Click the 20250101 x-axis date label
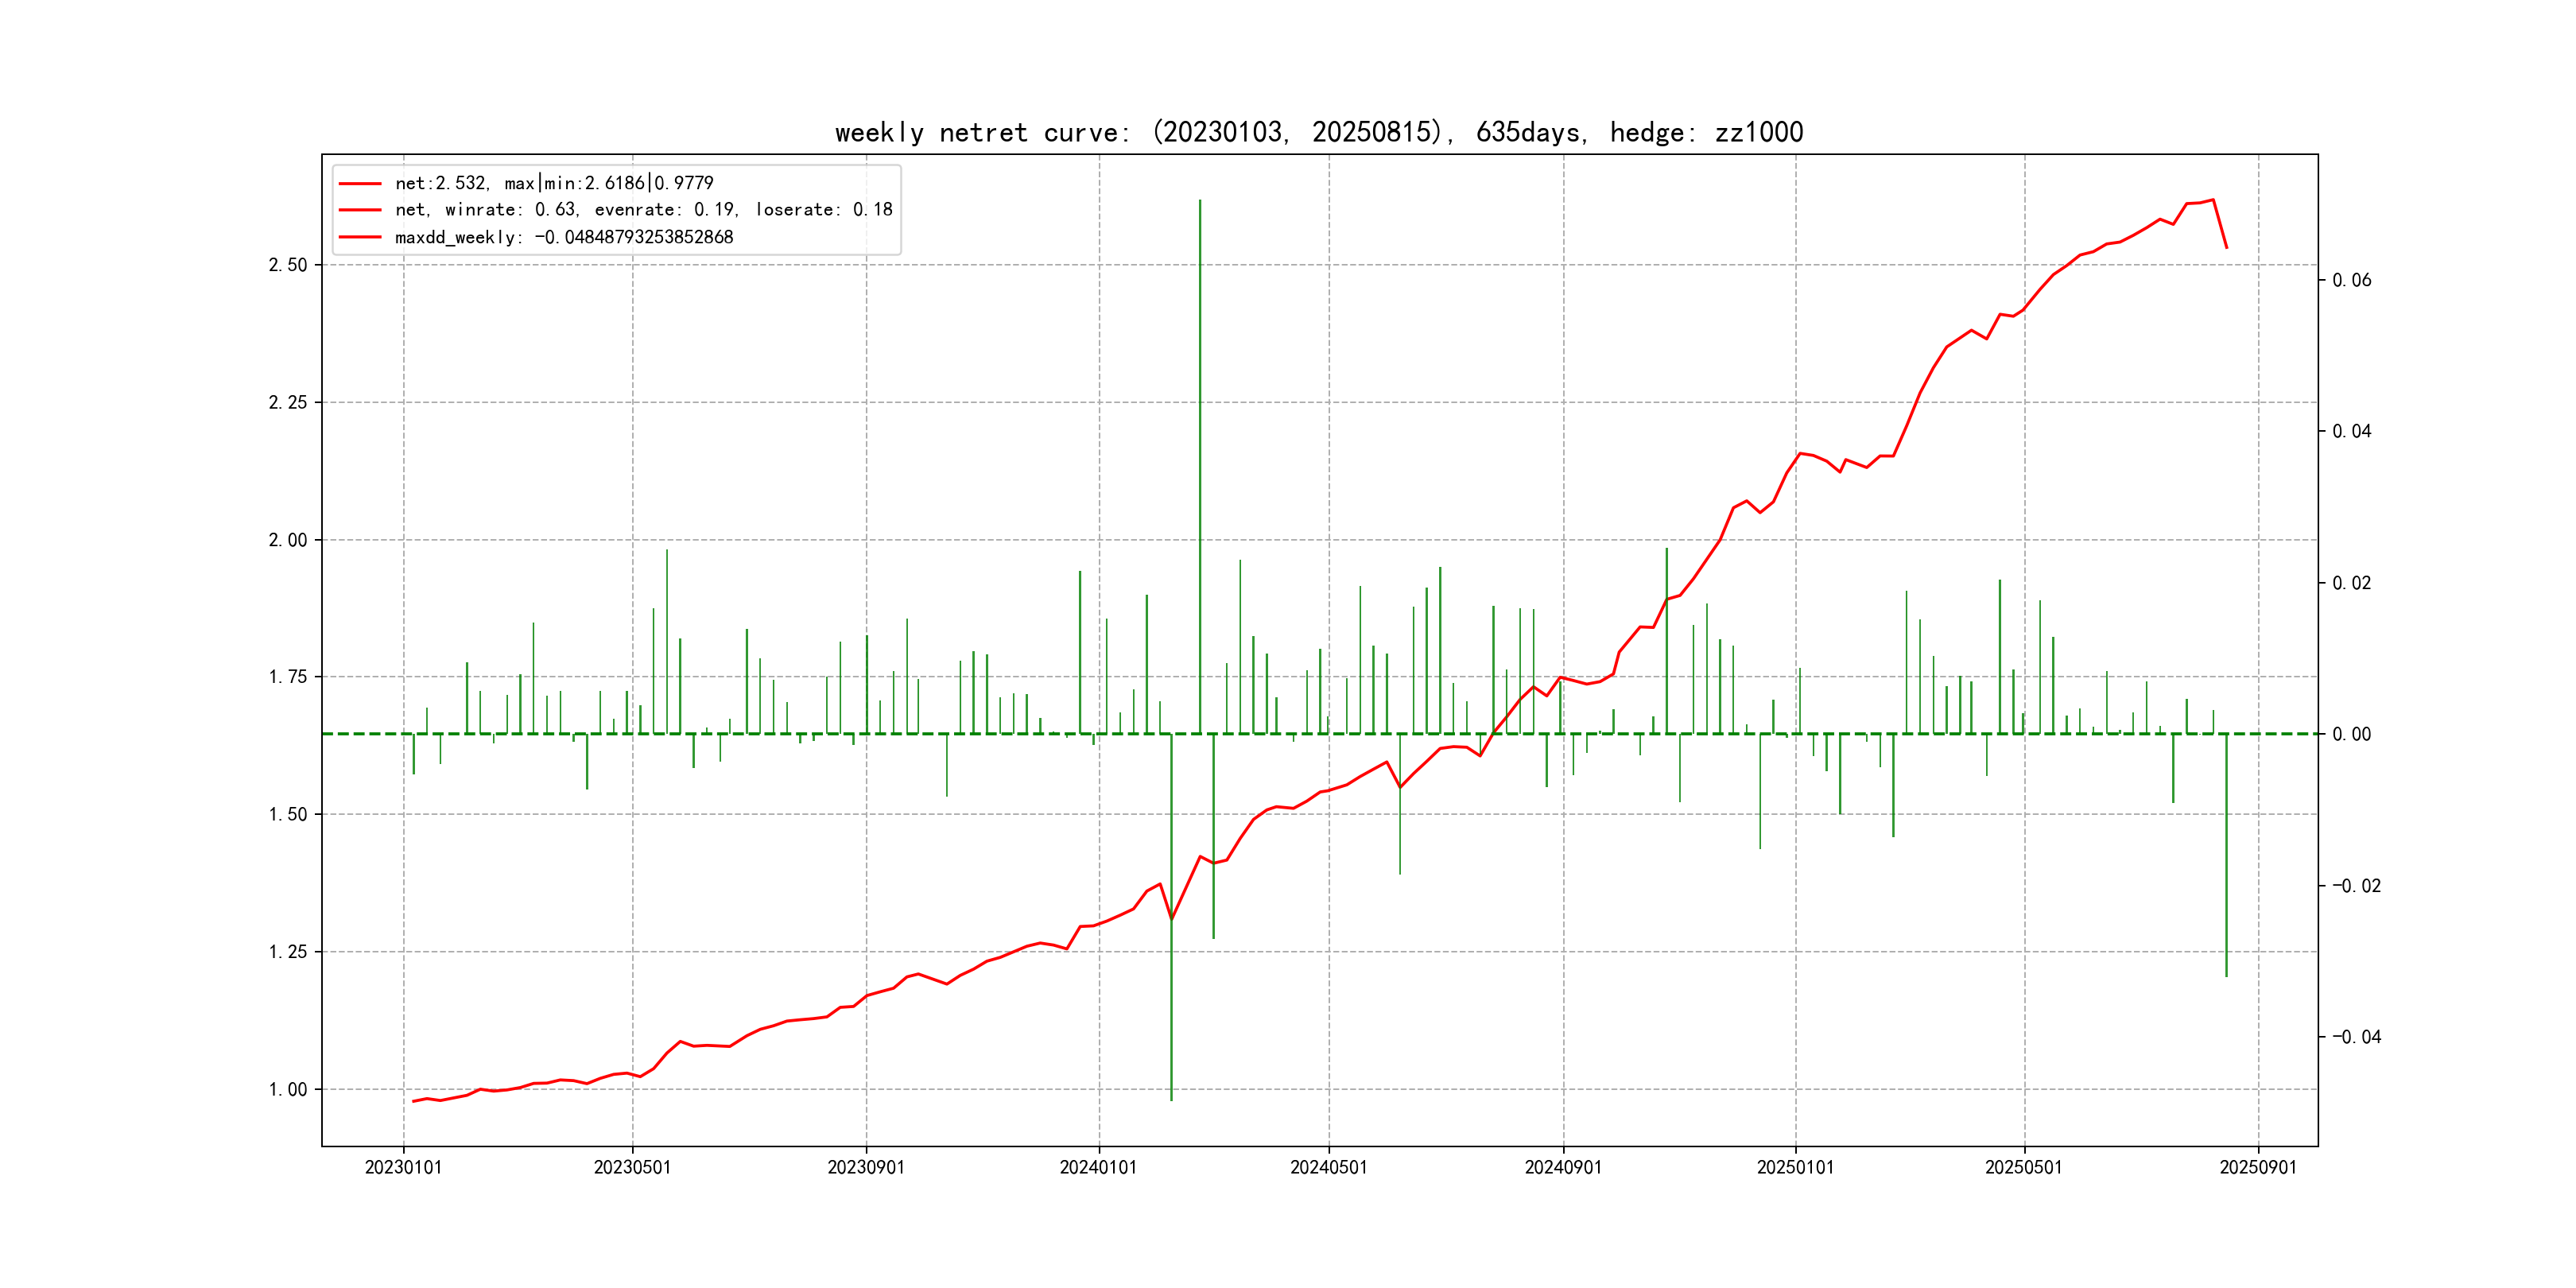 1795,1167
